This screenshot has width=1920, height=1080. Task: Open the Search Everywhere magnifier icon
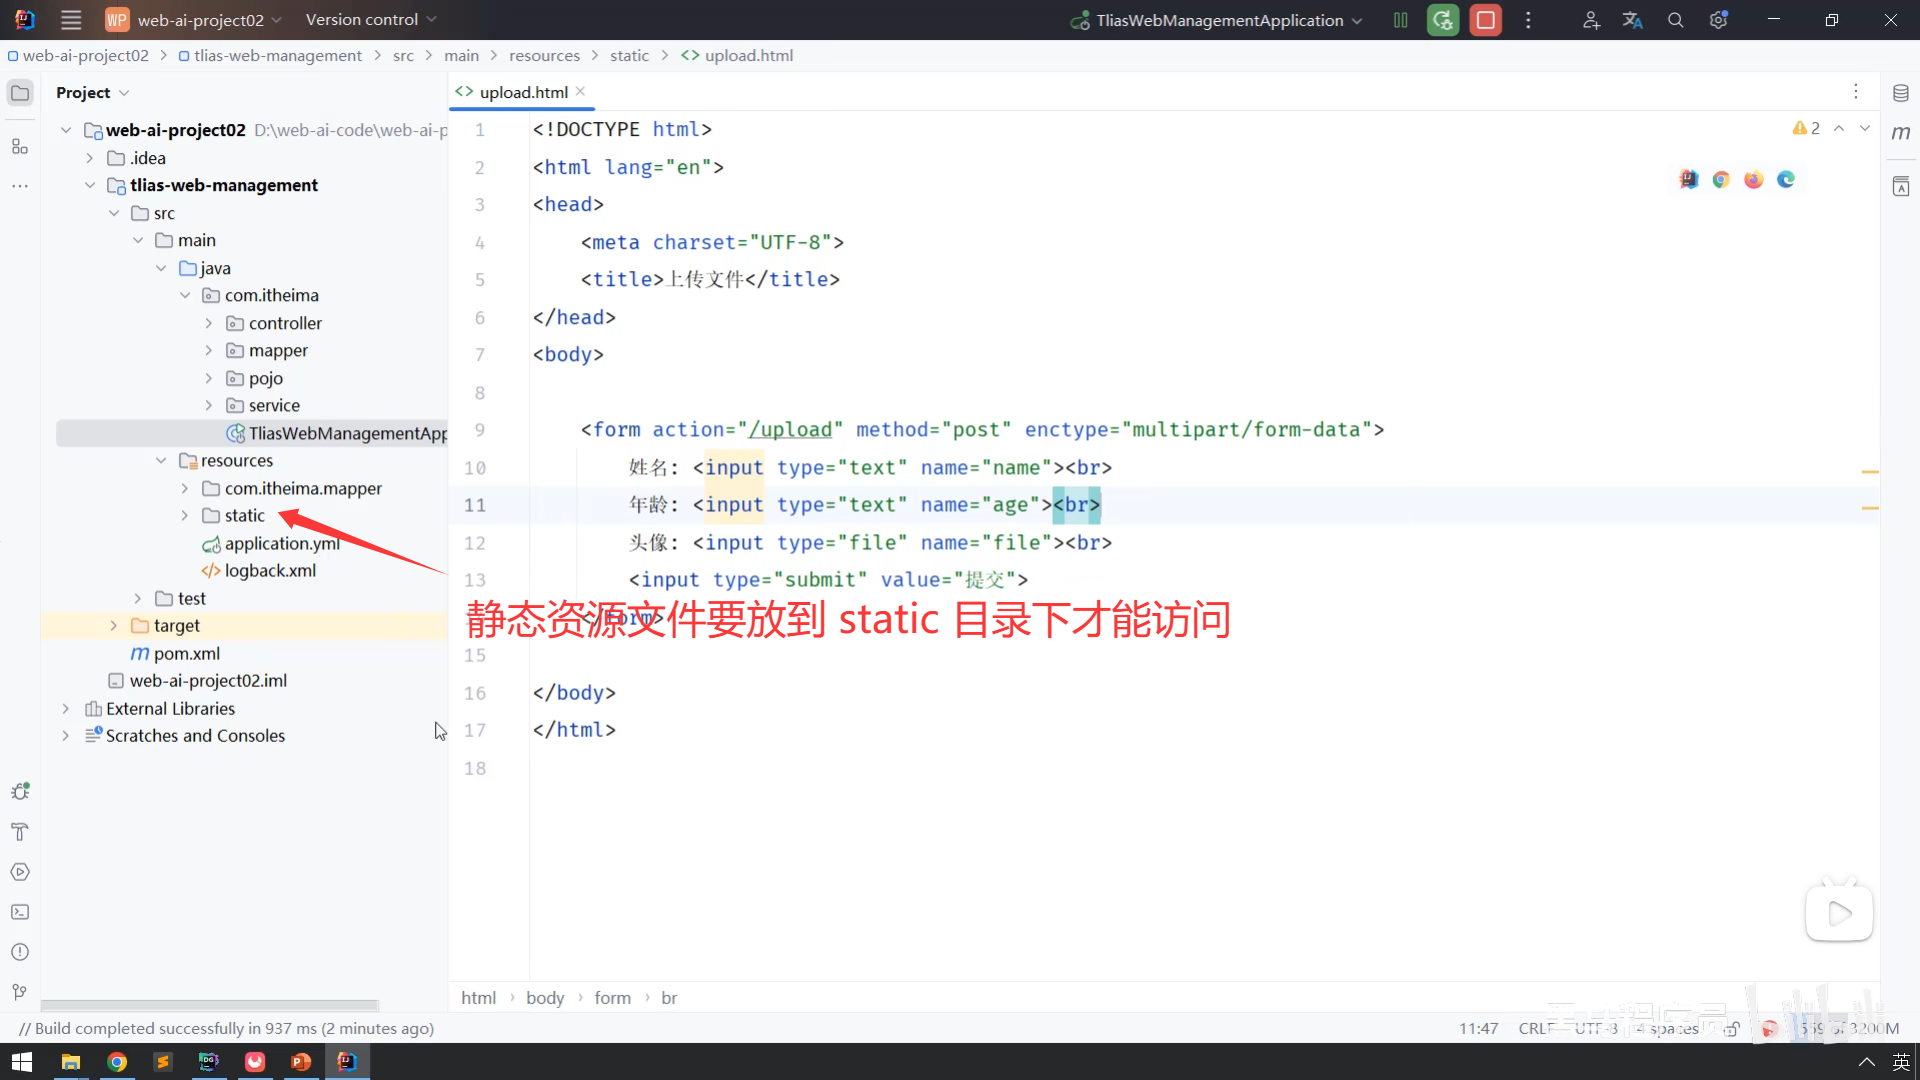[x=1676, y=20]
